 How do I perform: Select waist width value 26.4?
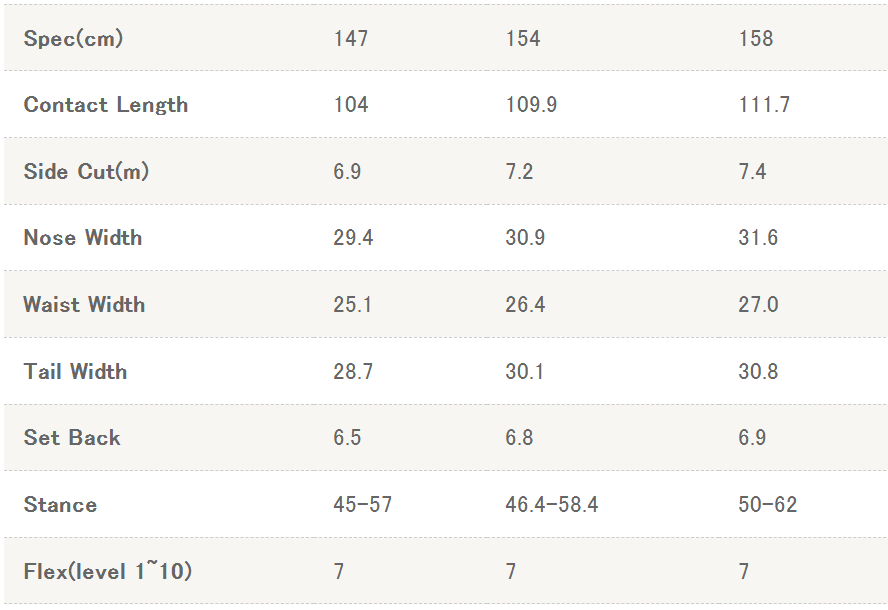[525, 305]
